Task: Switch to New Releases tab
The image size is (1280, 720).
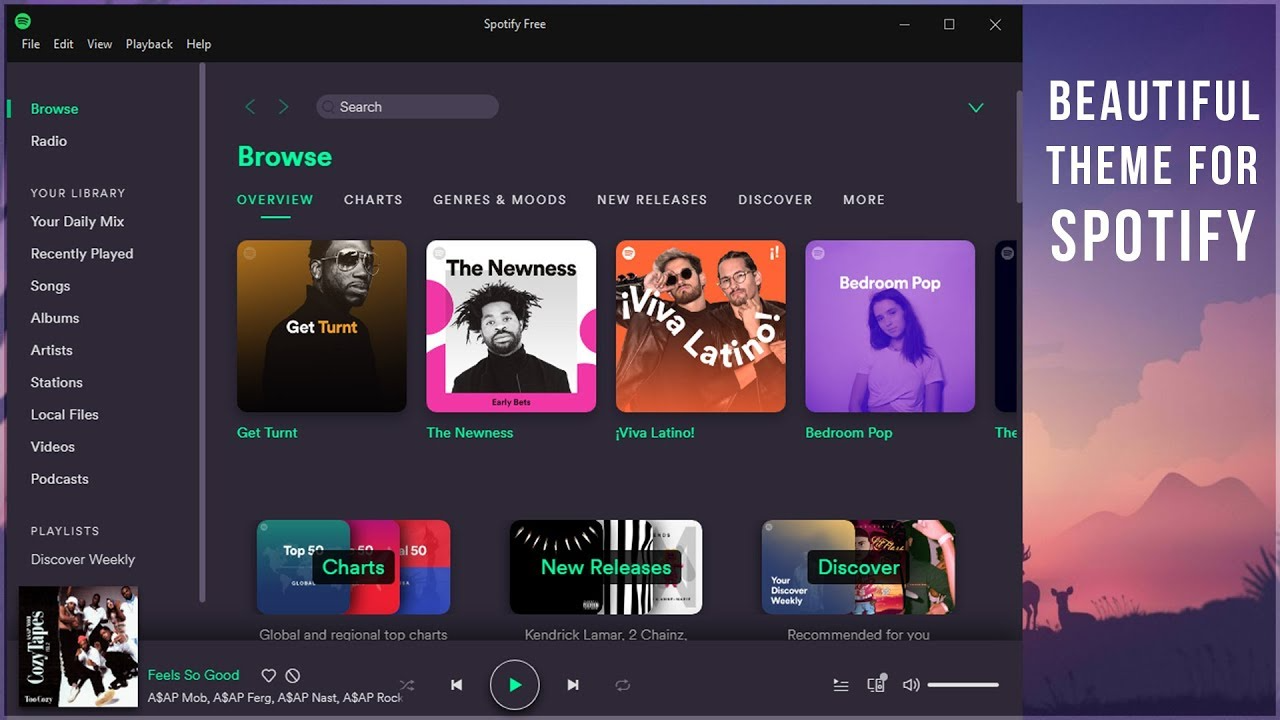Action: pyautogui.click(x=652, y=200)
